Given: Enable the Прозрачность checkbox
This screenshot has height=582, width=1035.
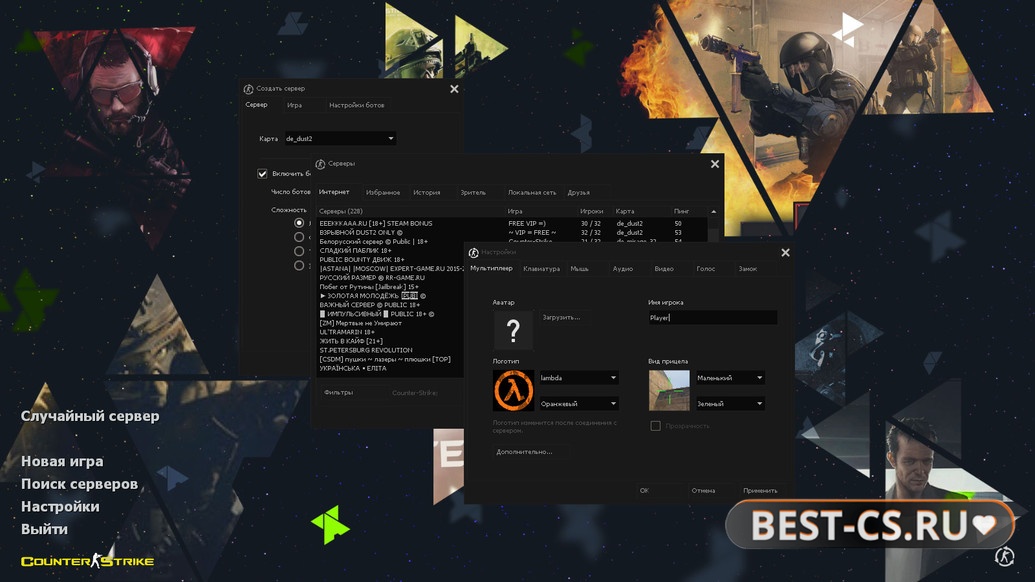Looking at the screenshot, I should pyautogui.click(x=655, y=426).
